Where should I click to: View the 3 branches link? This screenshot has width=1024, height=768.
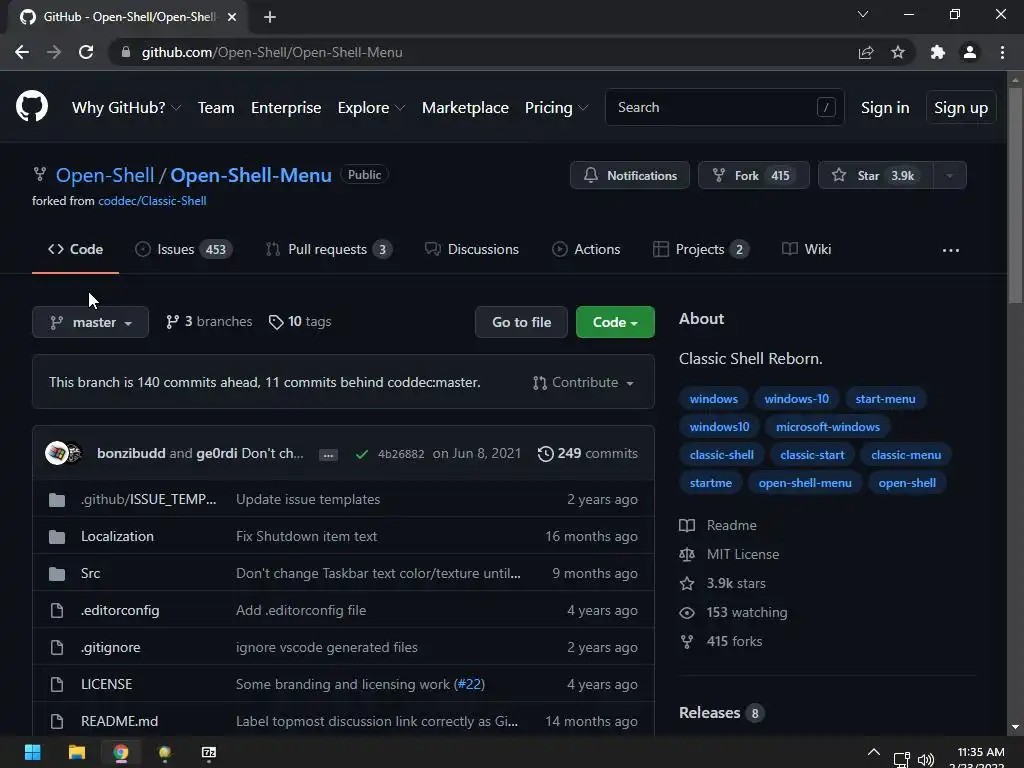[209, 322]
